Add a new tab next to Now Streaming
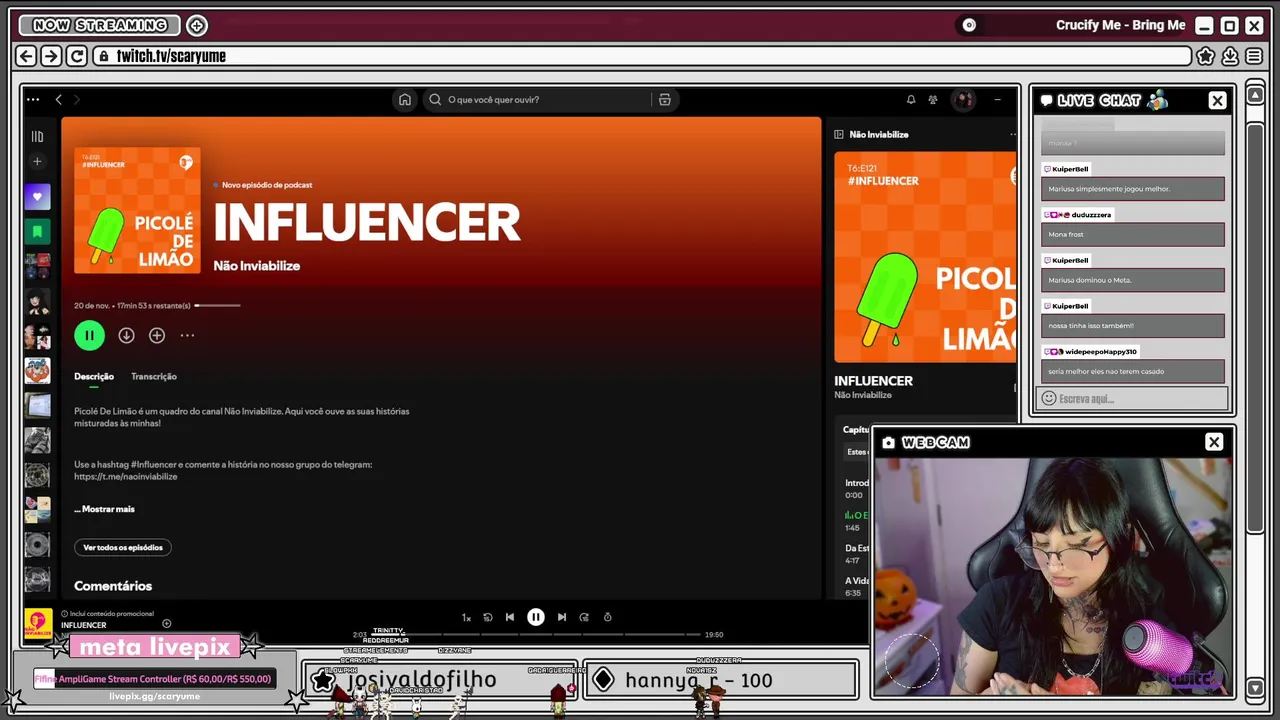This screenshot has width=1280, height=720. tap(197, 26)
